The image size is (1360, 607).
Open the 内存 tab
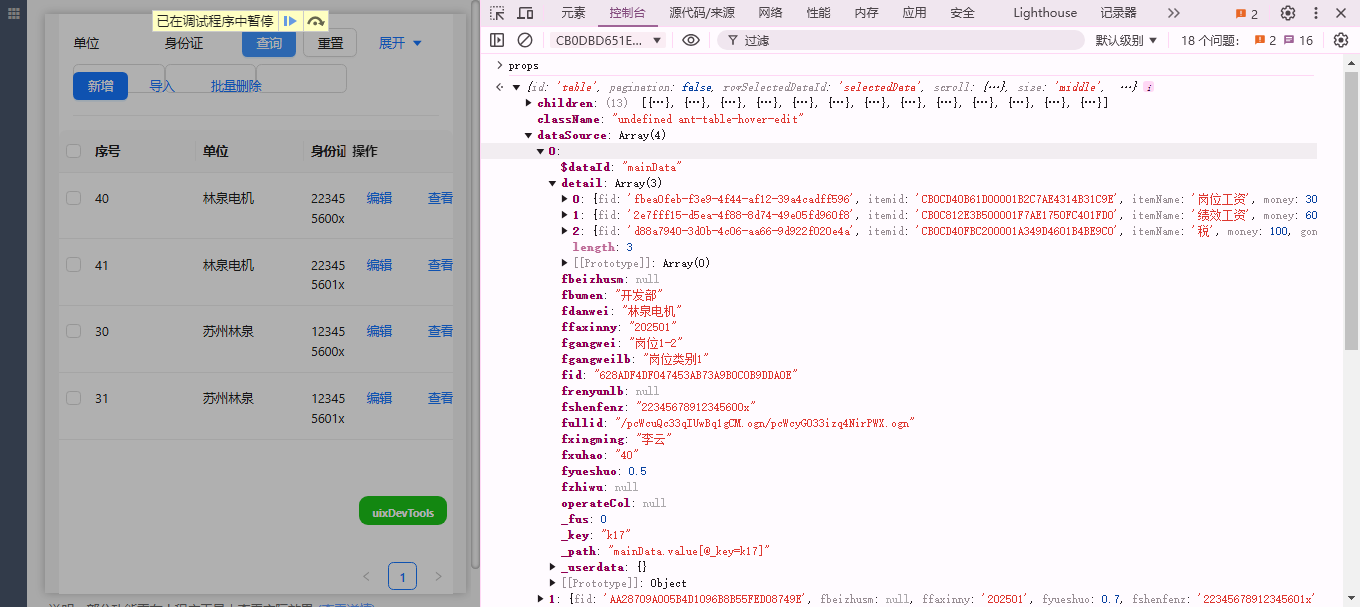pos(866,13)
